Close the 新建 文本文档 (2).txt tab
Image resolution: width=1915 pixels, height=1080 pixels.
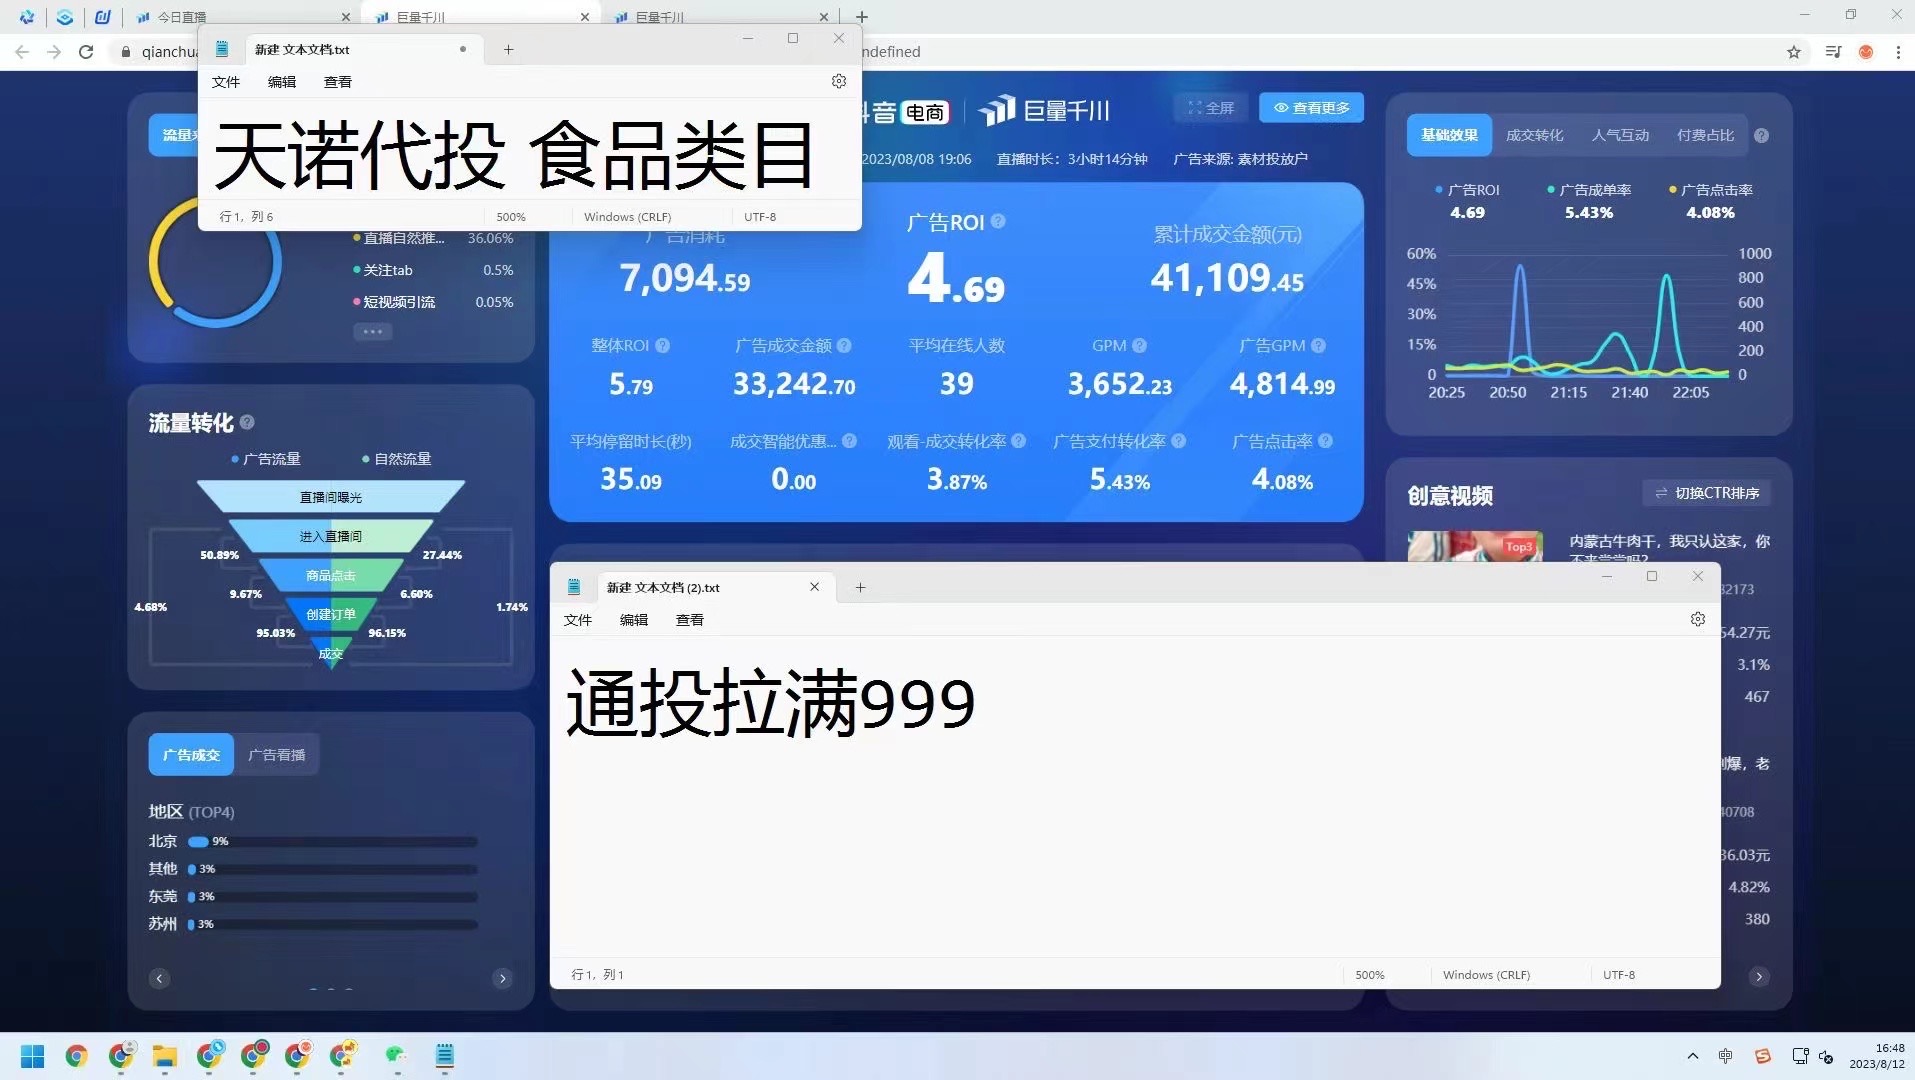814,587
